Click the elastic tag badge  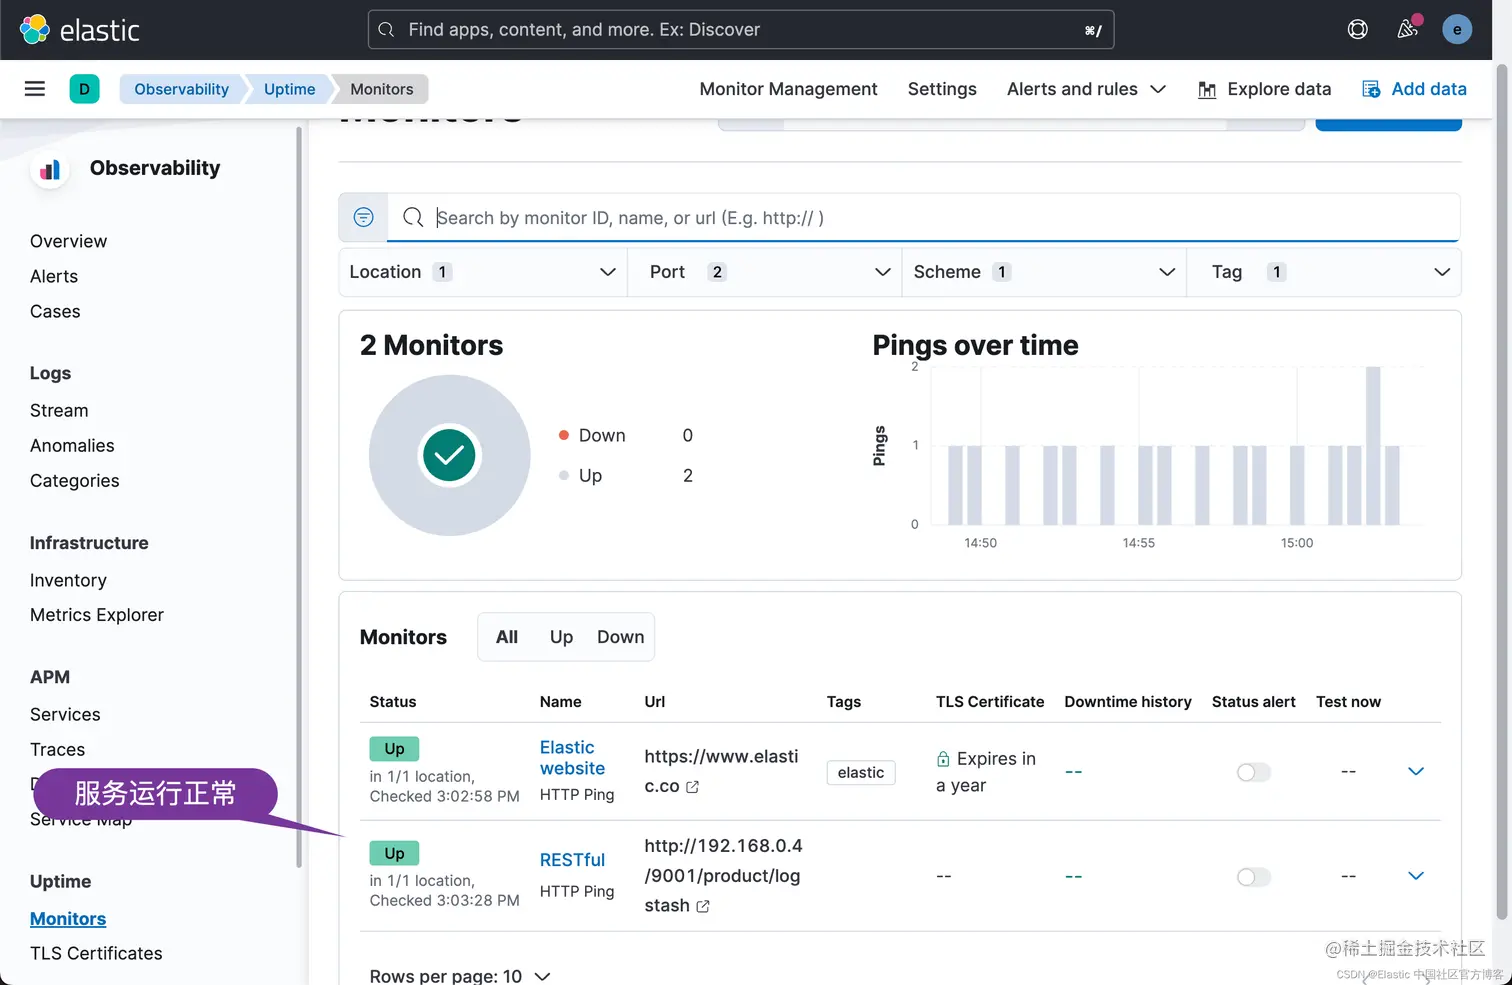[861, 772]
